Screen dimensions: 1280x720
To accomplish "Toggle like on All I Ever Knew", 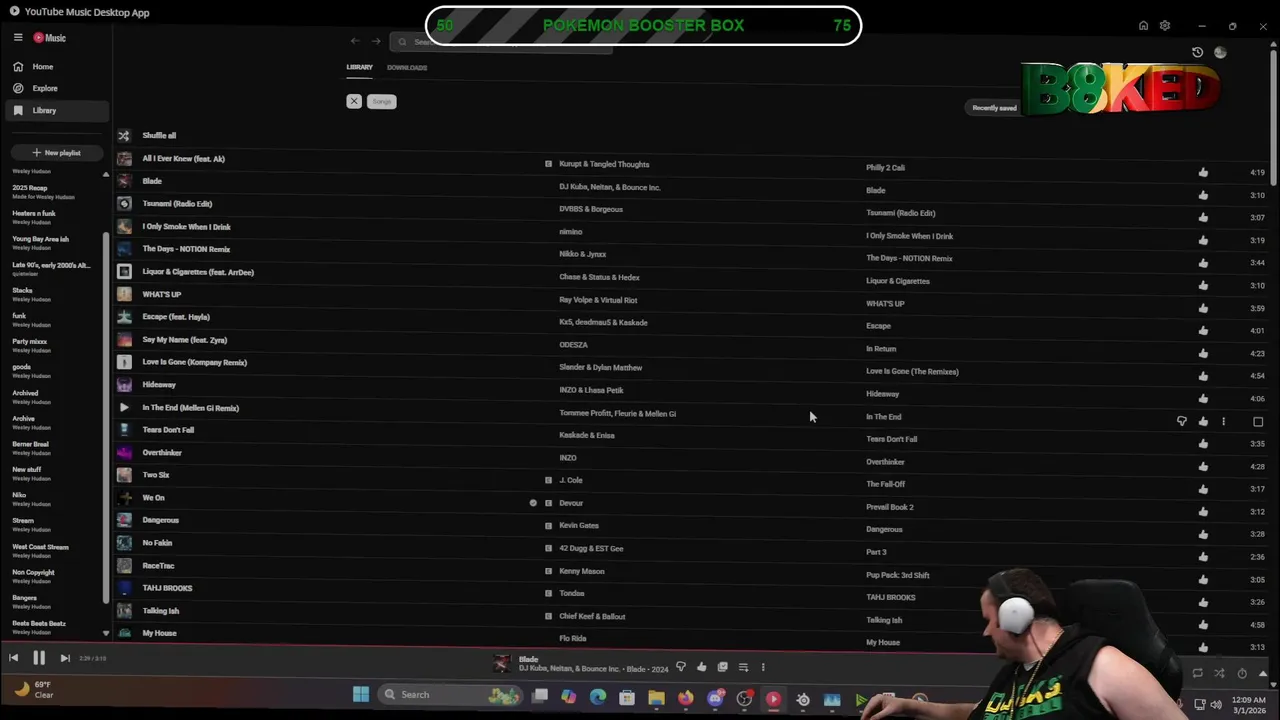I will pyautogui.click(x=1203, y=172).
